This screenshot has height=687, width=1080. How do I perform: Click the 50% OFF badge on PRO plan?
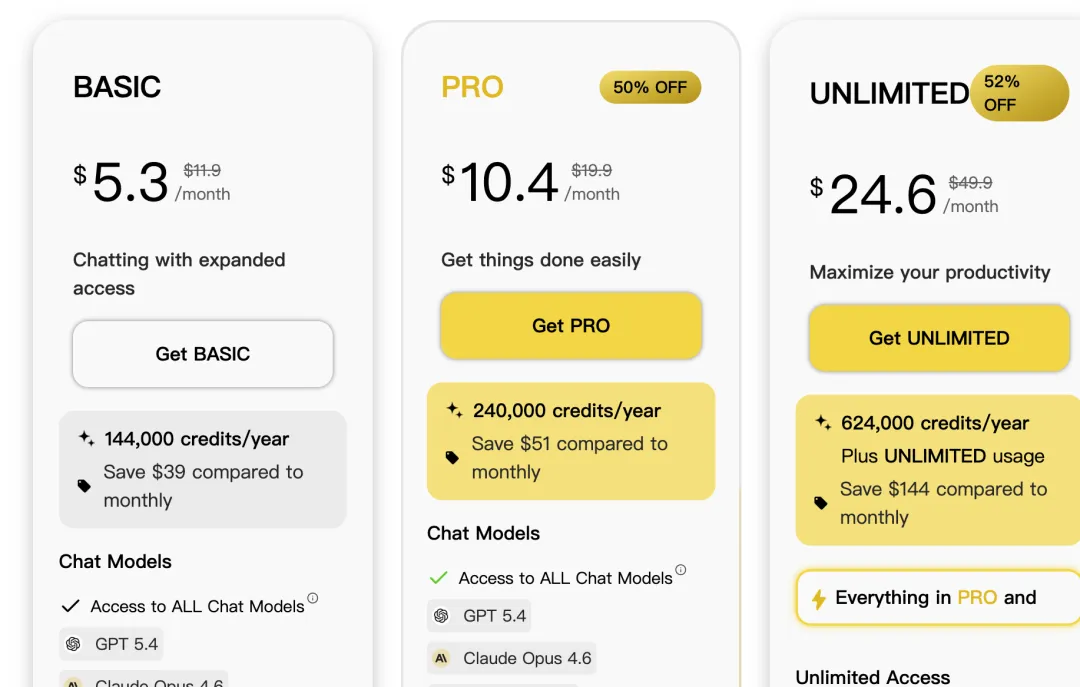pos(650,88)
